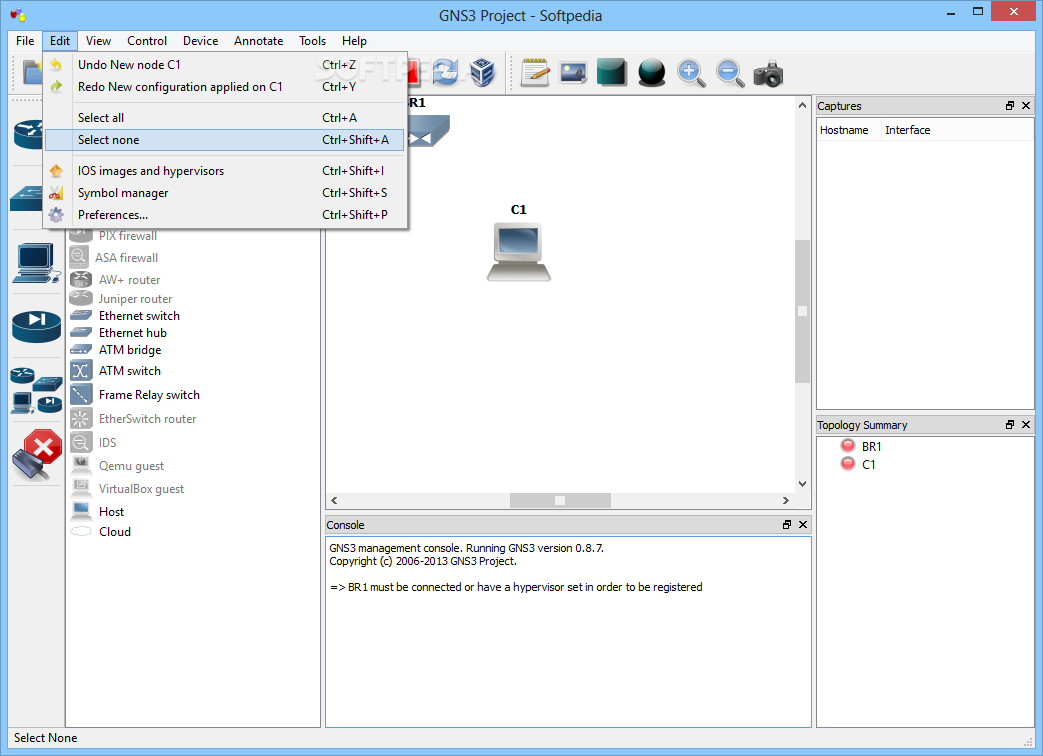Click the AW+ router list entry
Viewport: 1043px width, 756px height.
[129, 279]
